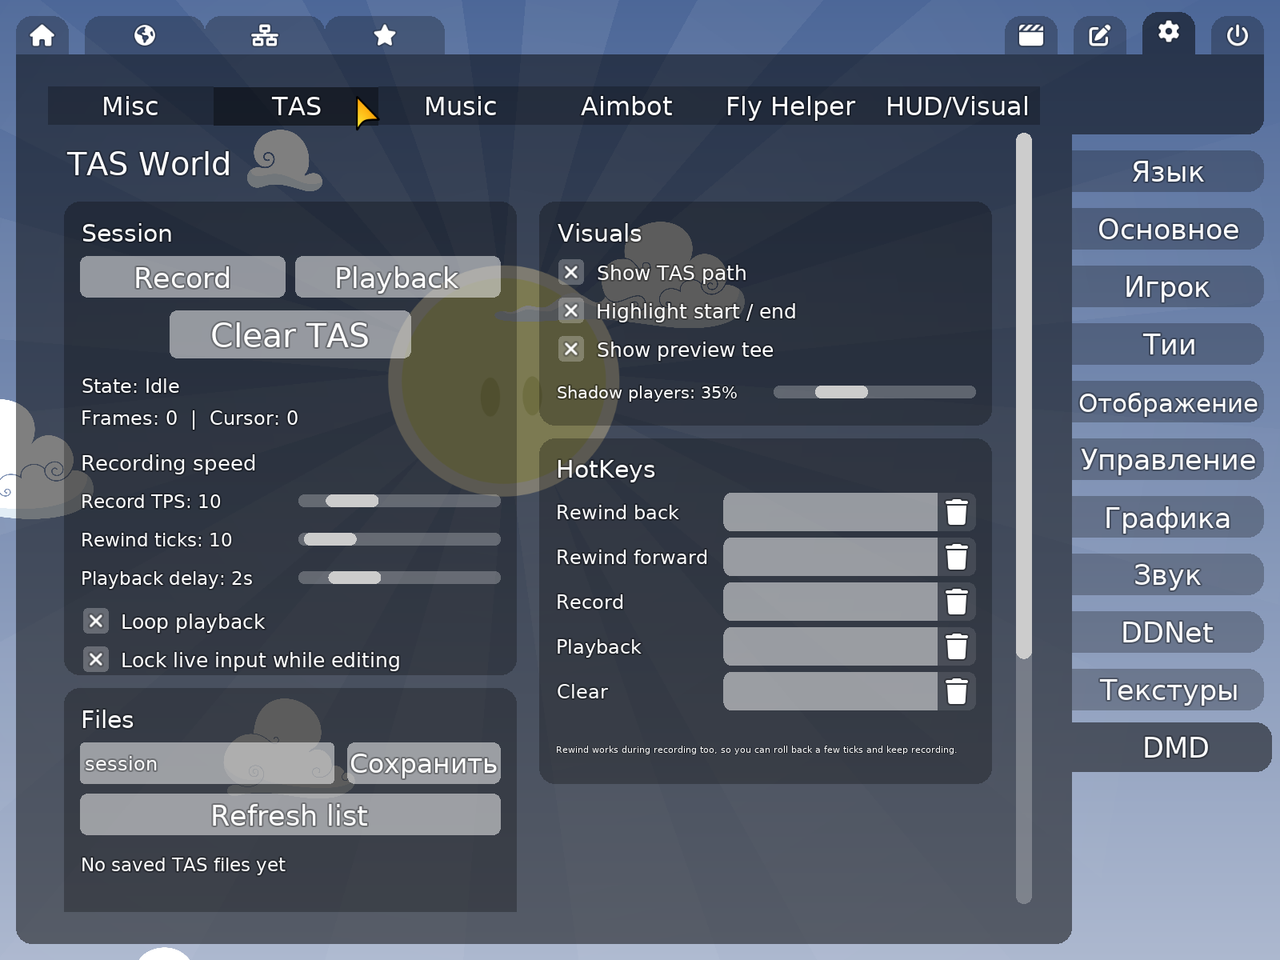Open the Язык settings page
Screen dimensions: 1280x960
[1168, 171]
